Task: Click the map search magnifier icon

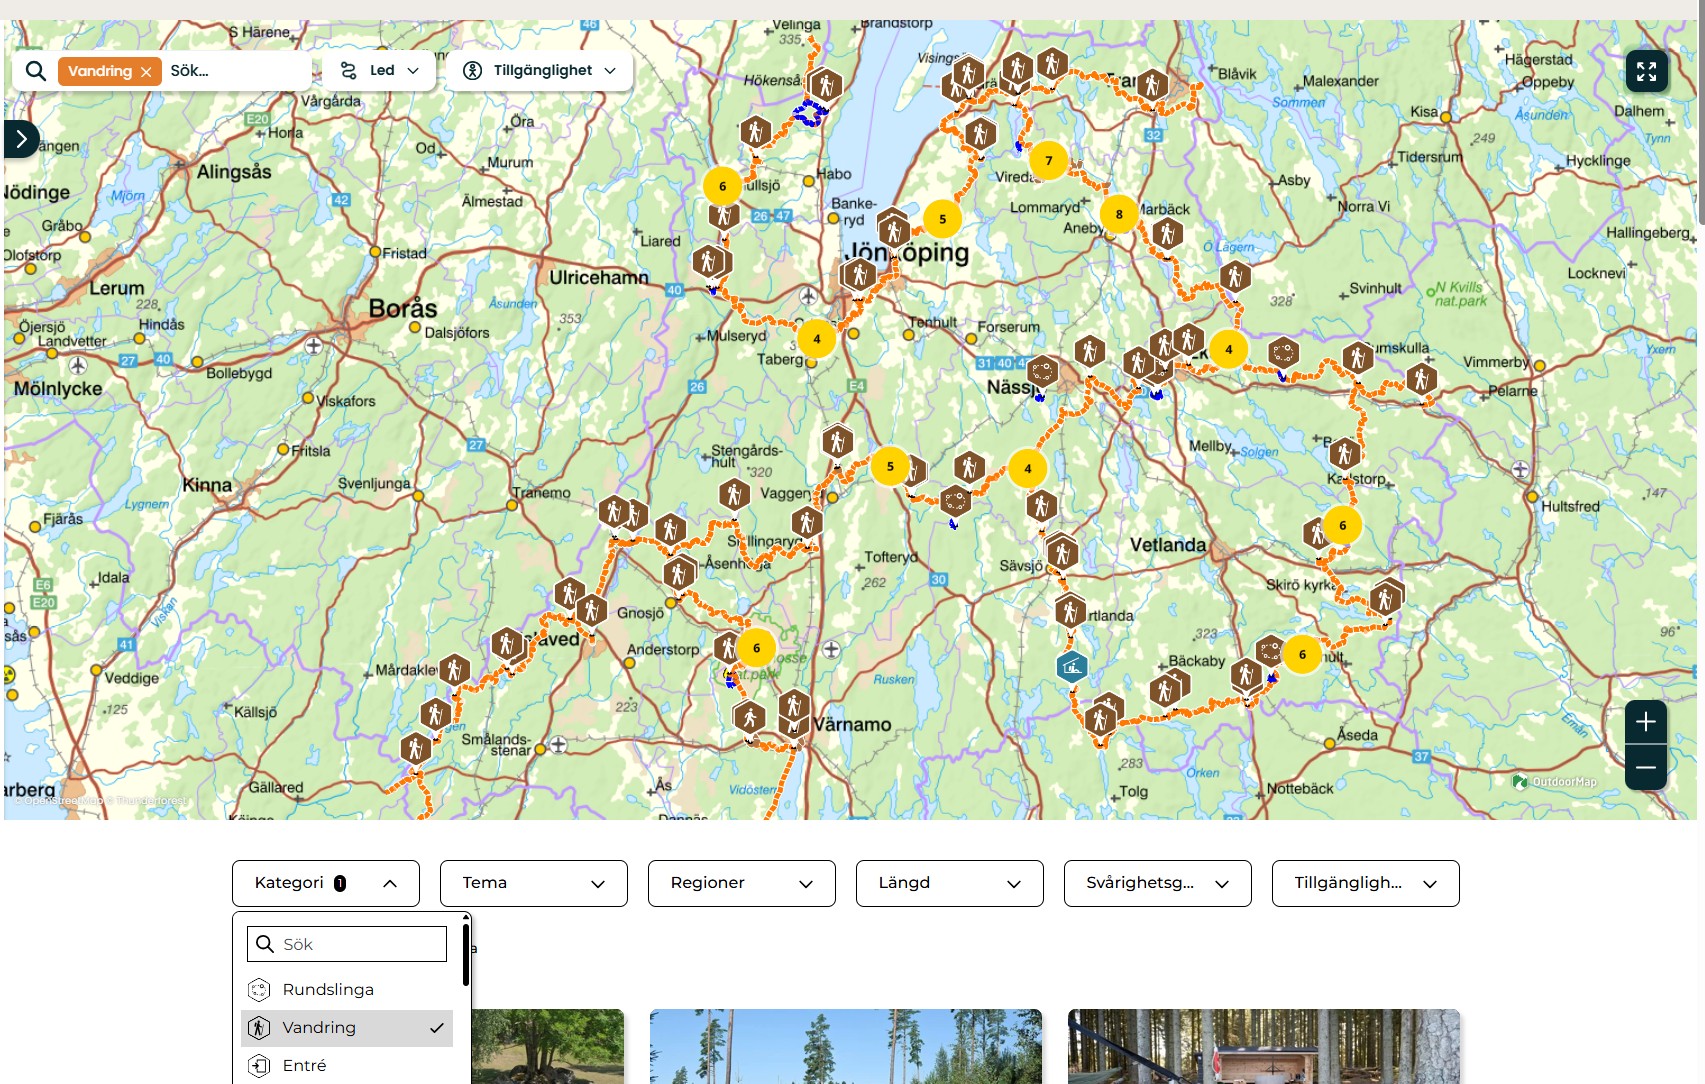Action: coord(36,71)
